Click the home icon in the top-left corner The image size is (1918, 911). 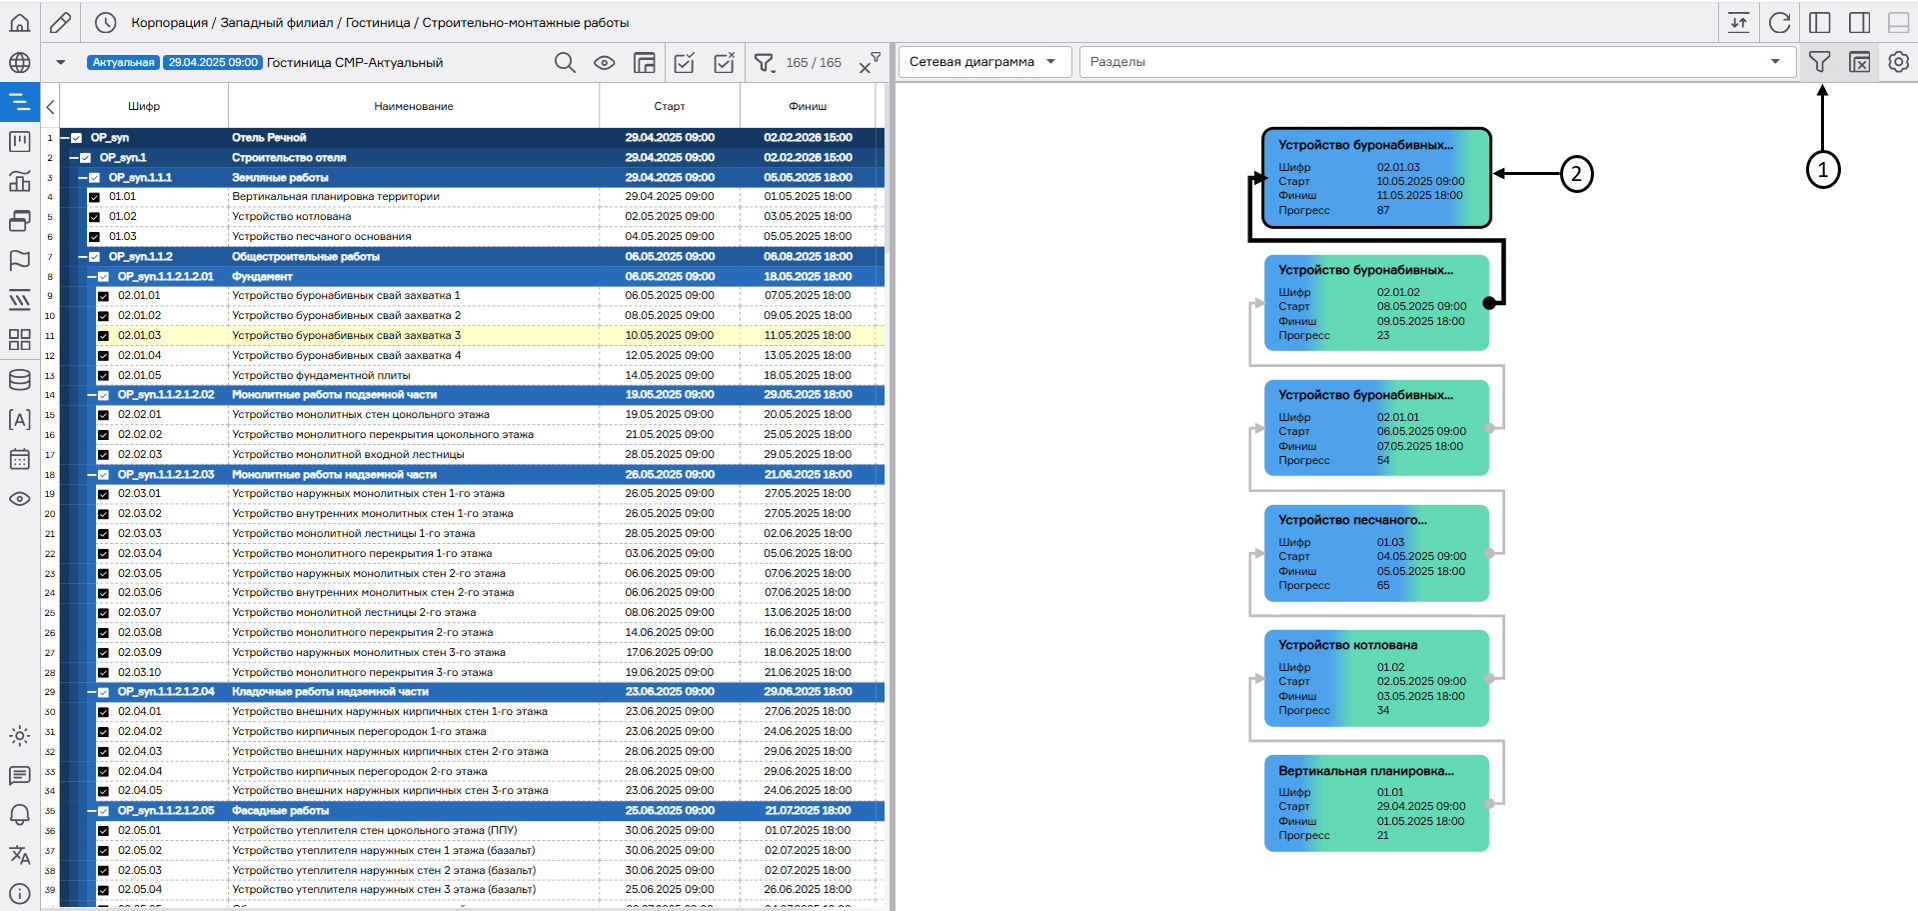click(19, 22)
